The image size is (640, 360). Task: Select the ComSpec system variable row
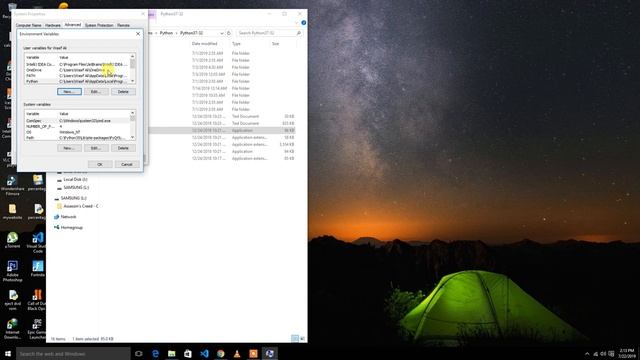[x=77, y=121]
